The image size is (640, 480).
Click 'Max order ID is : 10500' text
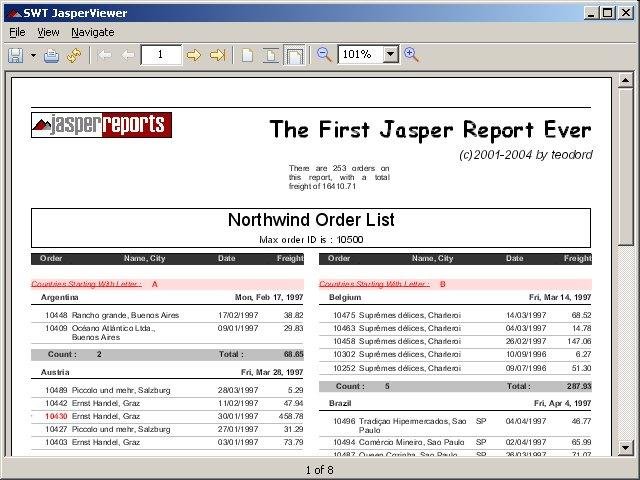pyautogui.click(x=311, y=240)
